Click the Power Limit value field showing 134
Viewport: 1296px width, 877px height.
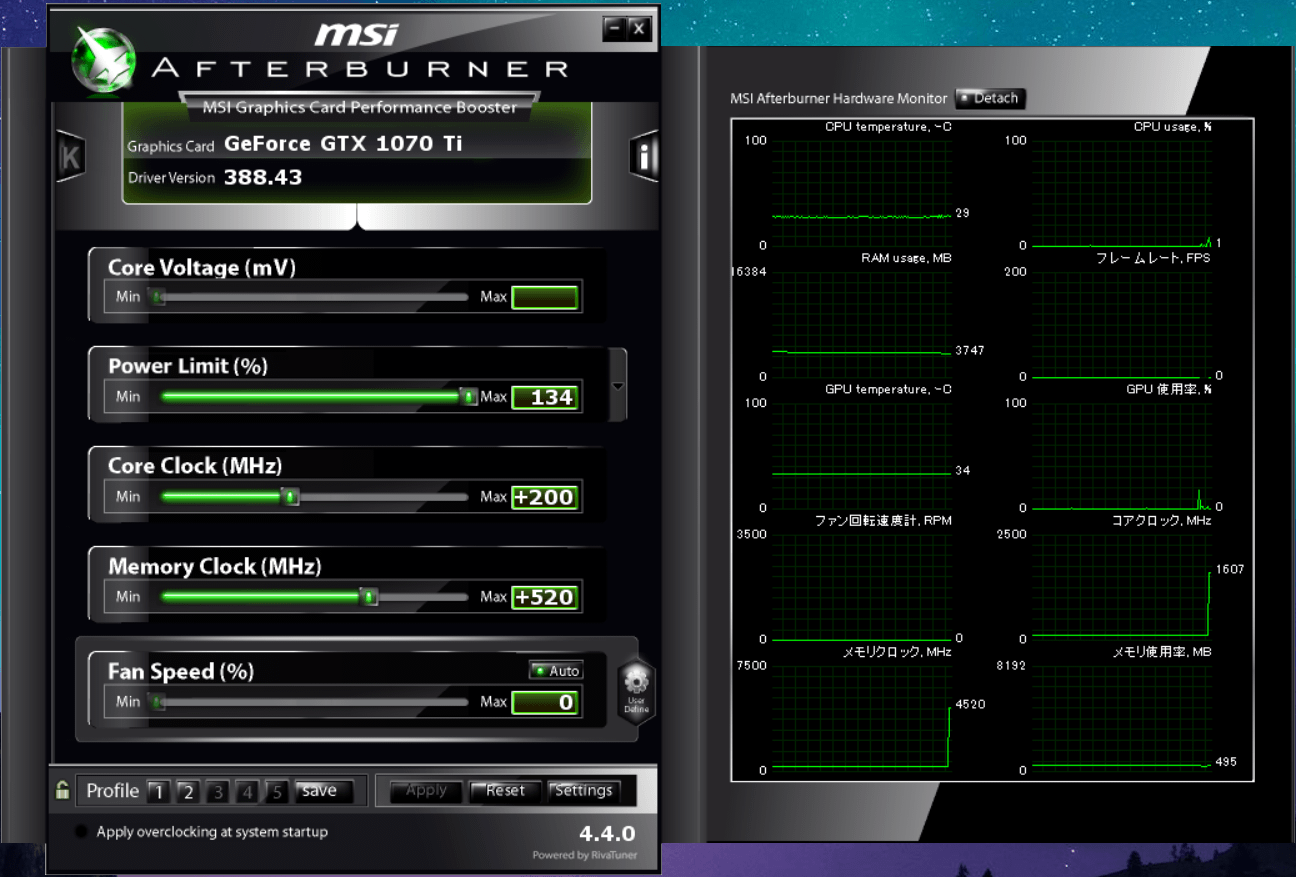coord(545,397)
